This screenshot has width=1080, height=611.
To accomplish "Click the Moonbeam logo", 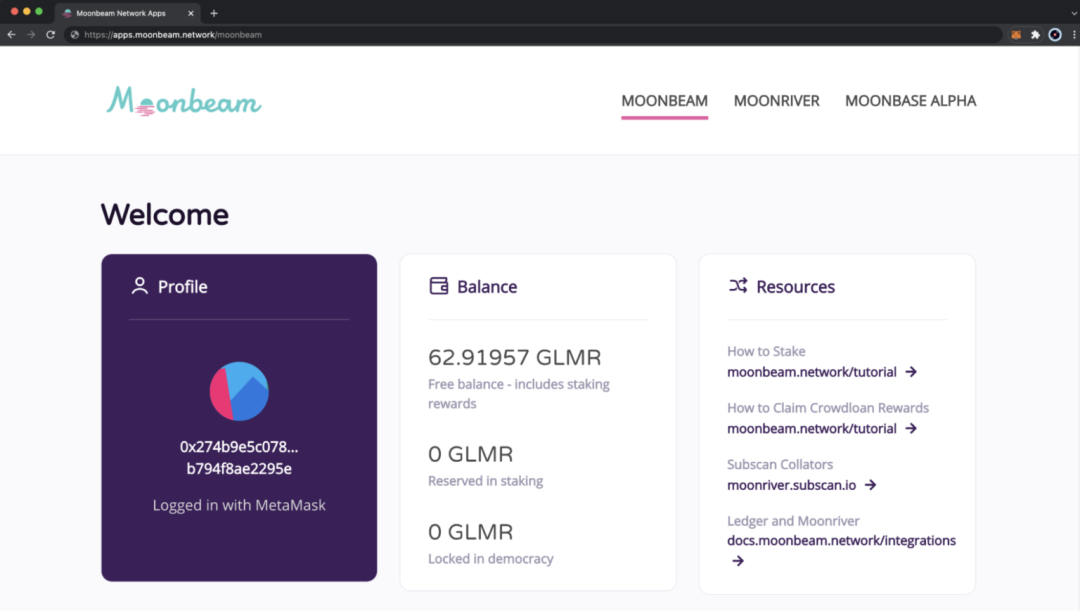I will [184, 101].
